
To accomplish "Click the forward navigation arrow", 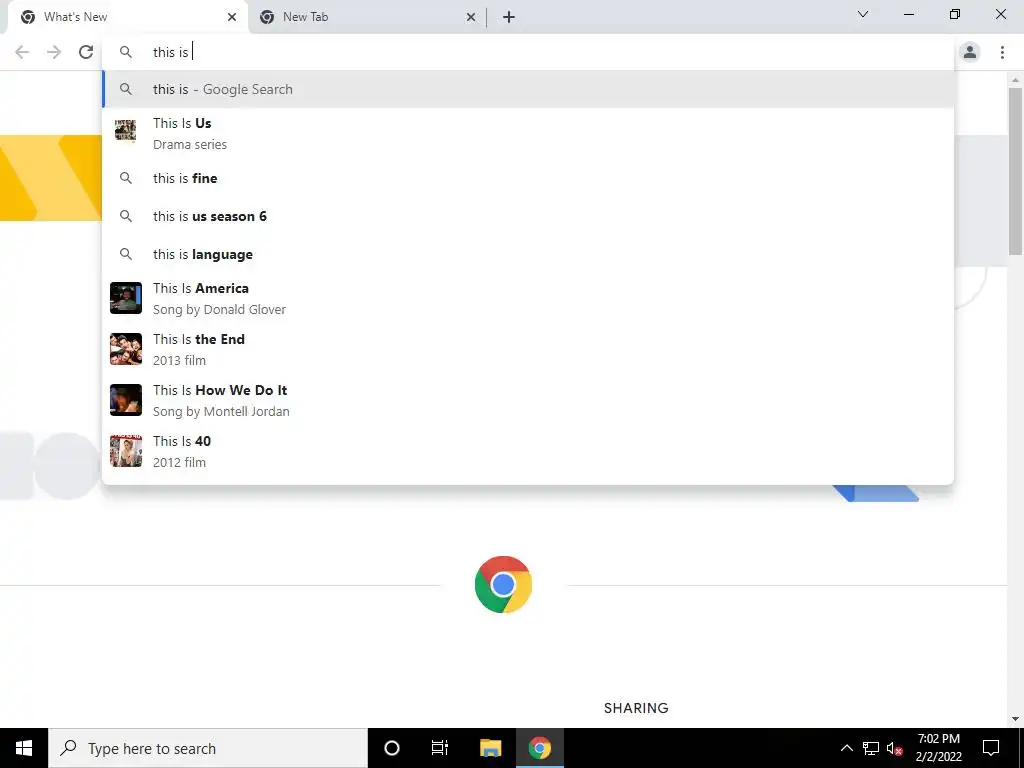I will 54,52.
